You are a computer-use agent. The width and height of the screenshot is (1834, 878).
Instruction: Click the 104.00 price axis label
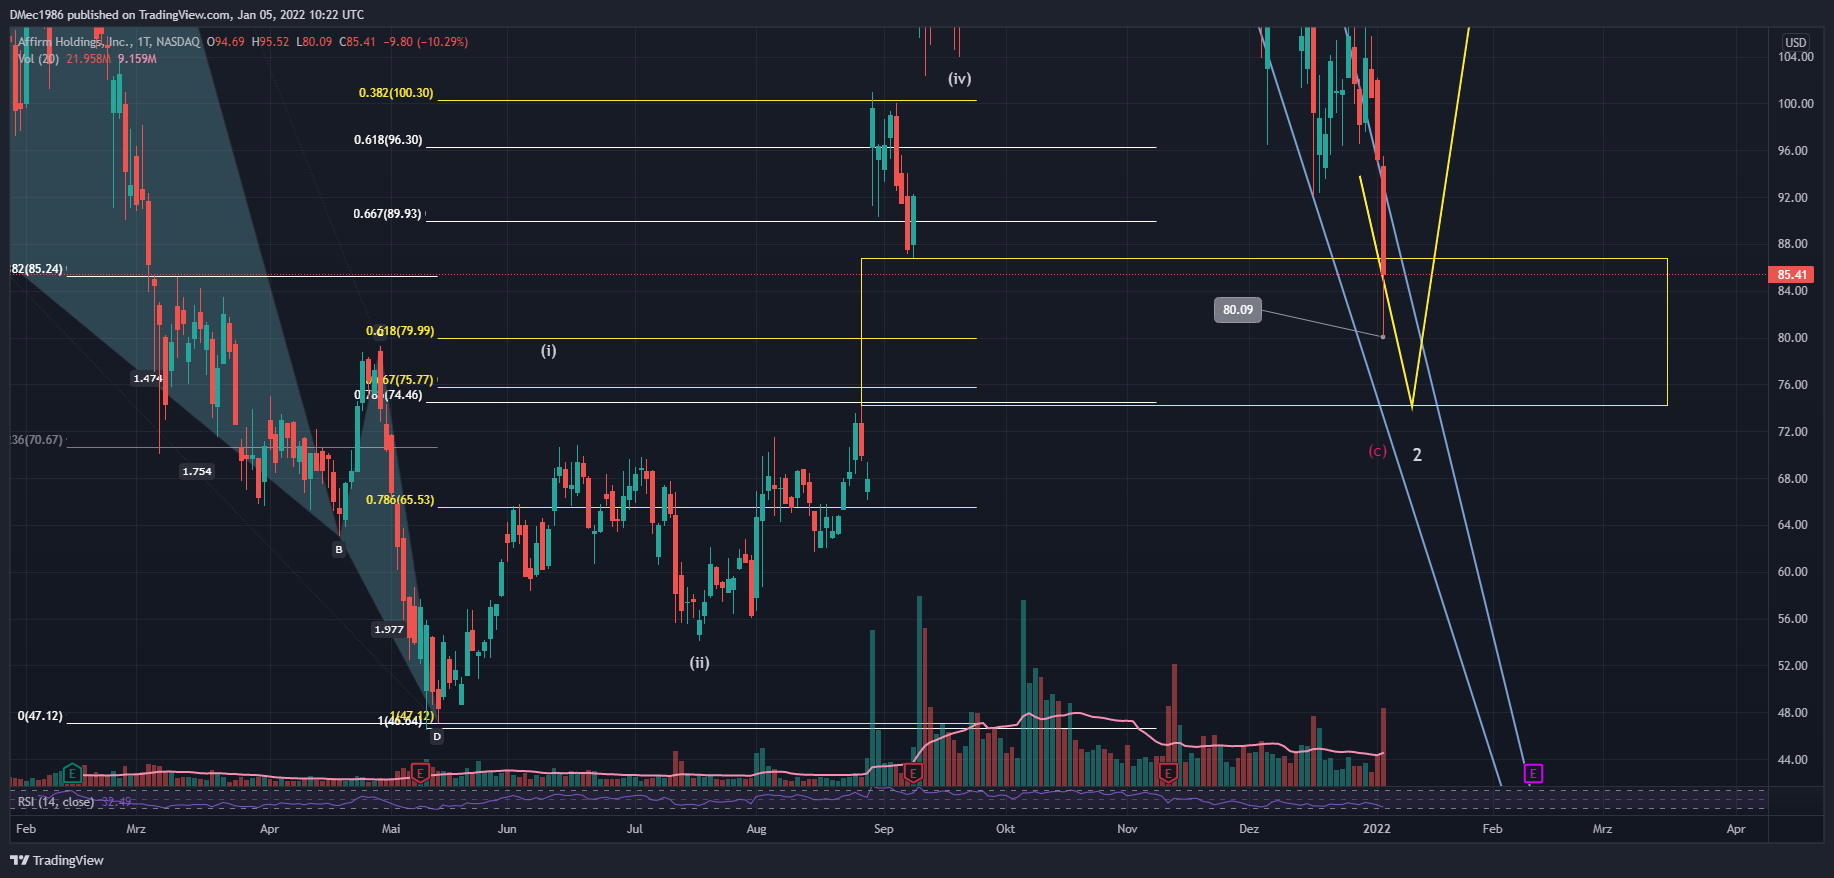[x=1796, y=57]
